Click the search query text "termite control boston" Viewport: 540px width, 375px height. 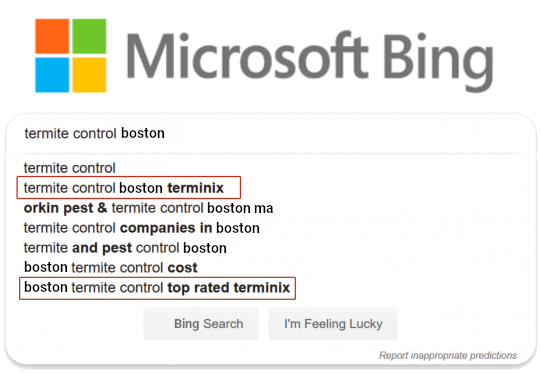(x=94, y=133)
